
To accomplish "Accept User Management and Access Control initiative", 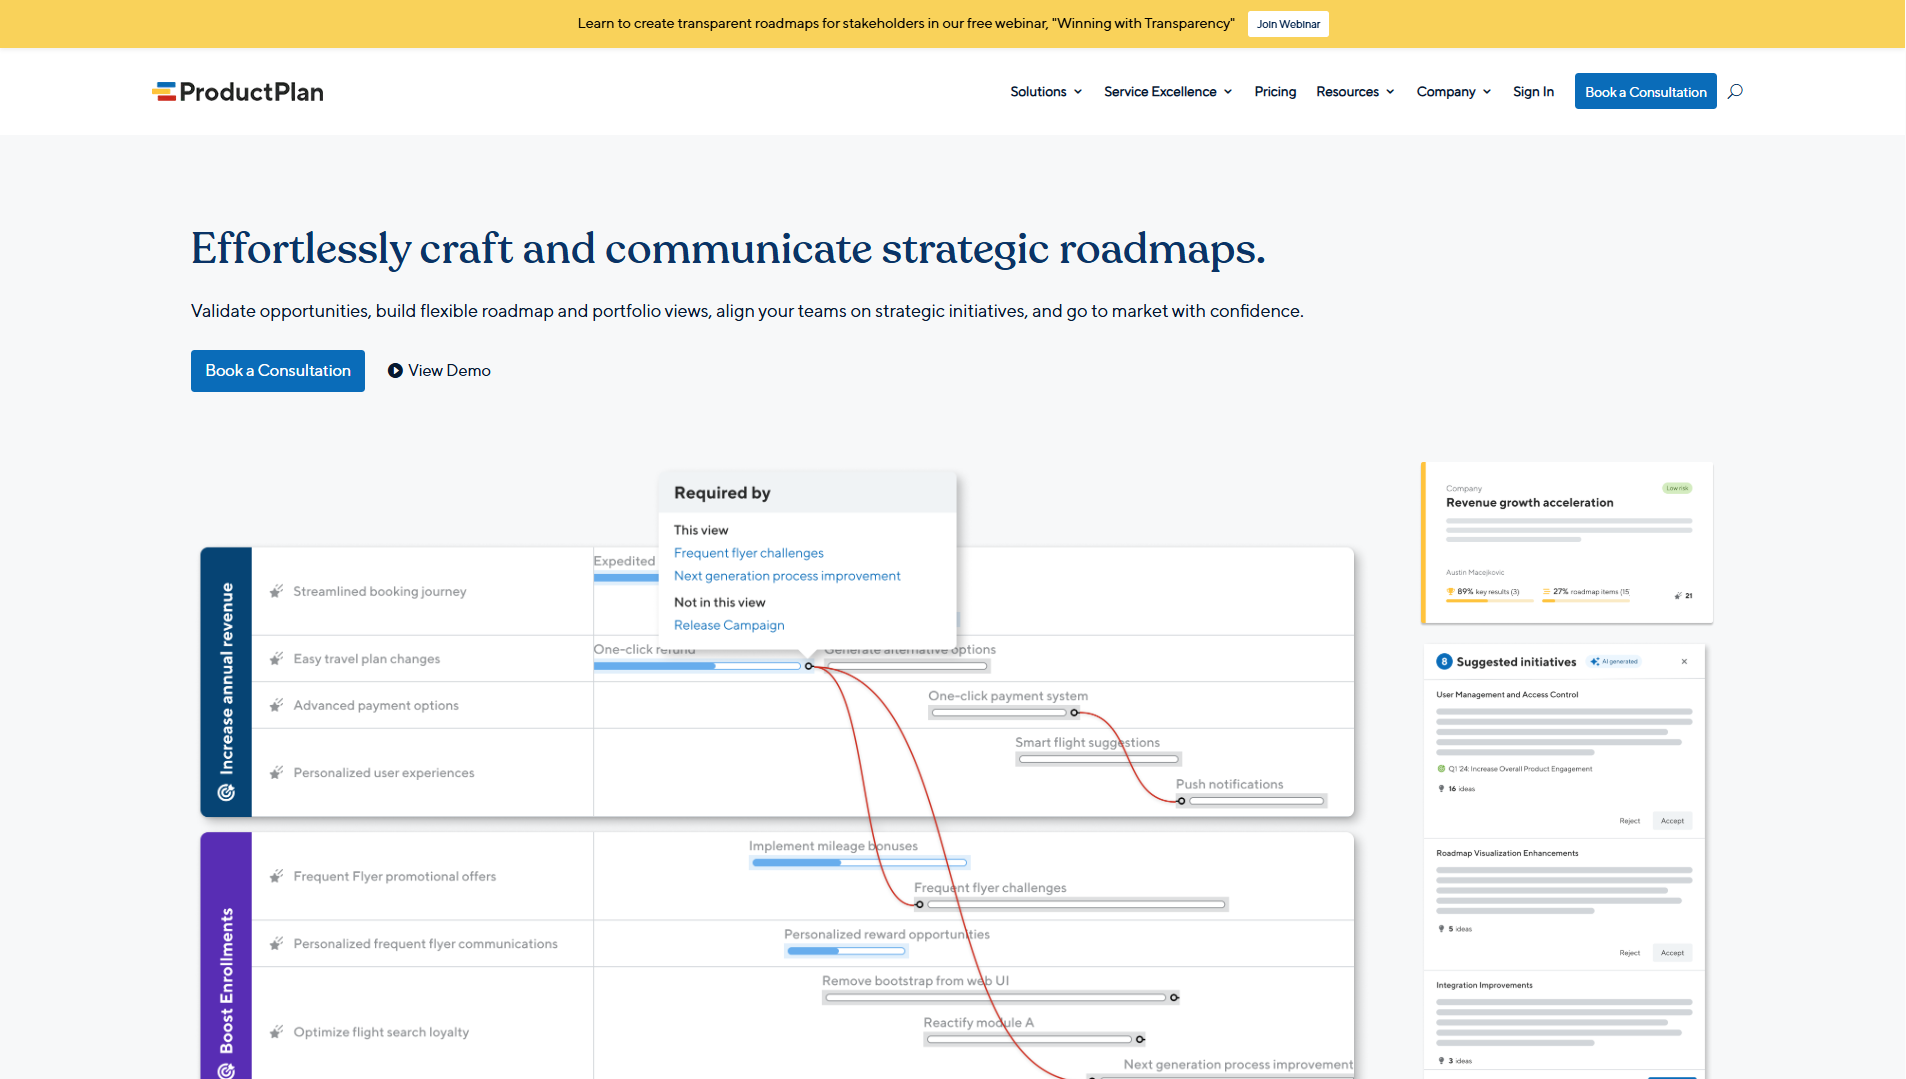I will click(1672, 821).
